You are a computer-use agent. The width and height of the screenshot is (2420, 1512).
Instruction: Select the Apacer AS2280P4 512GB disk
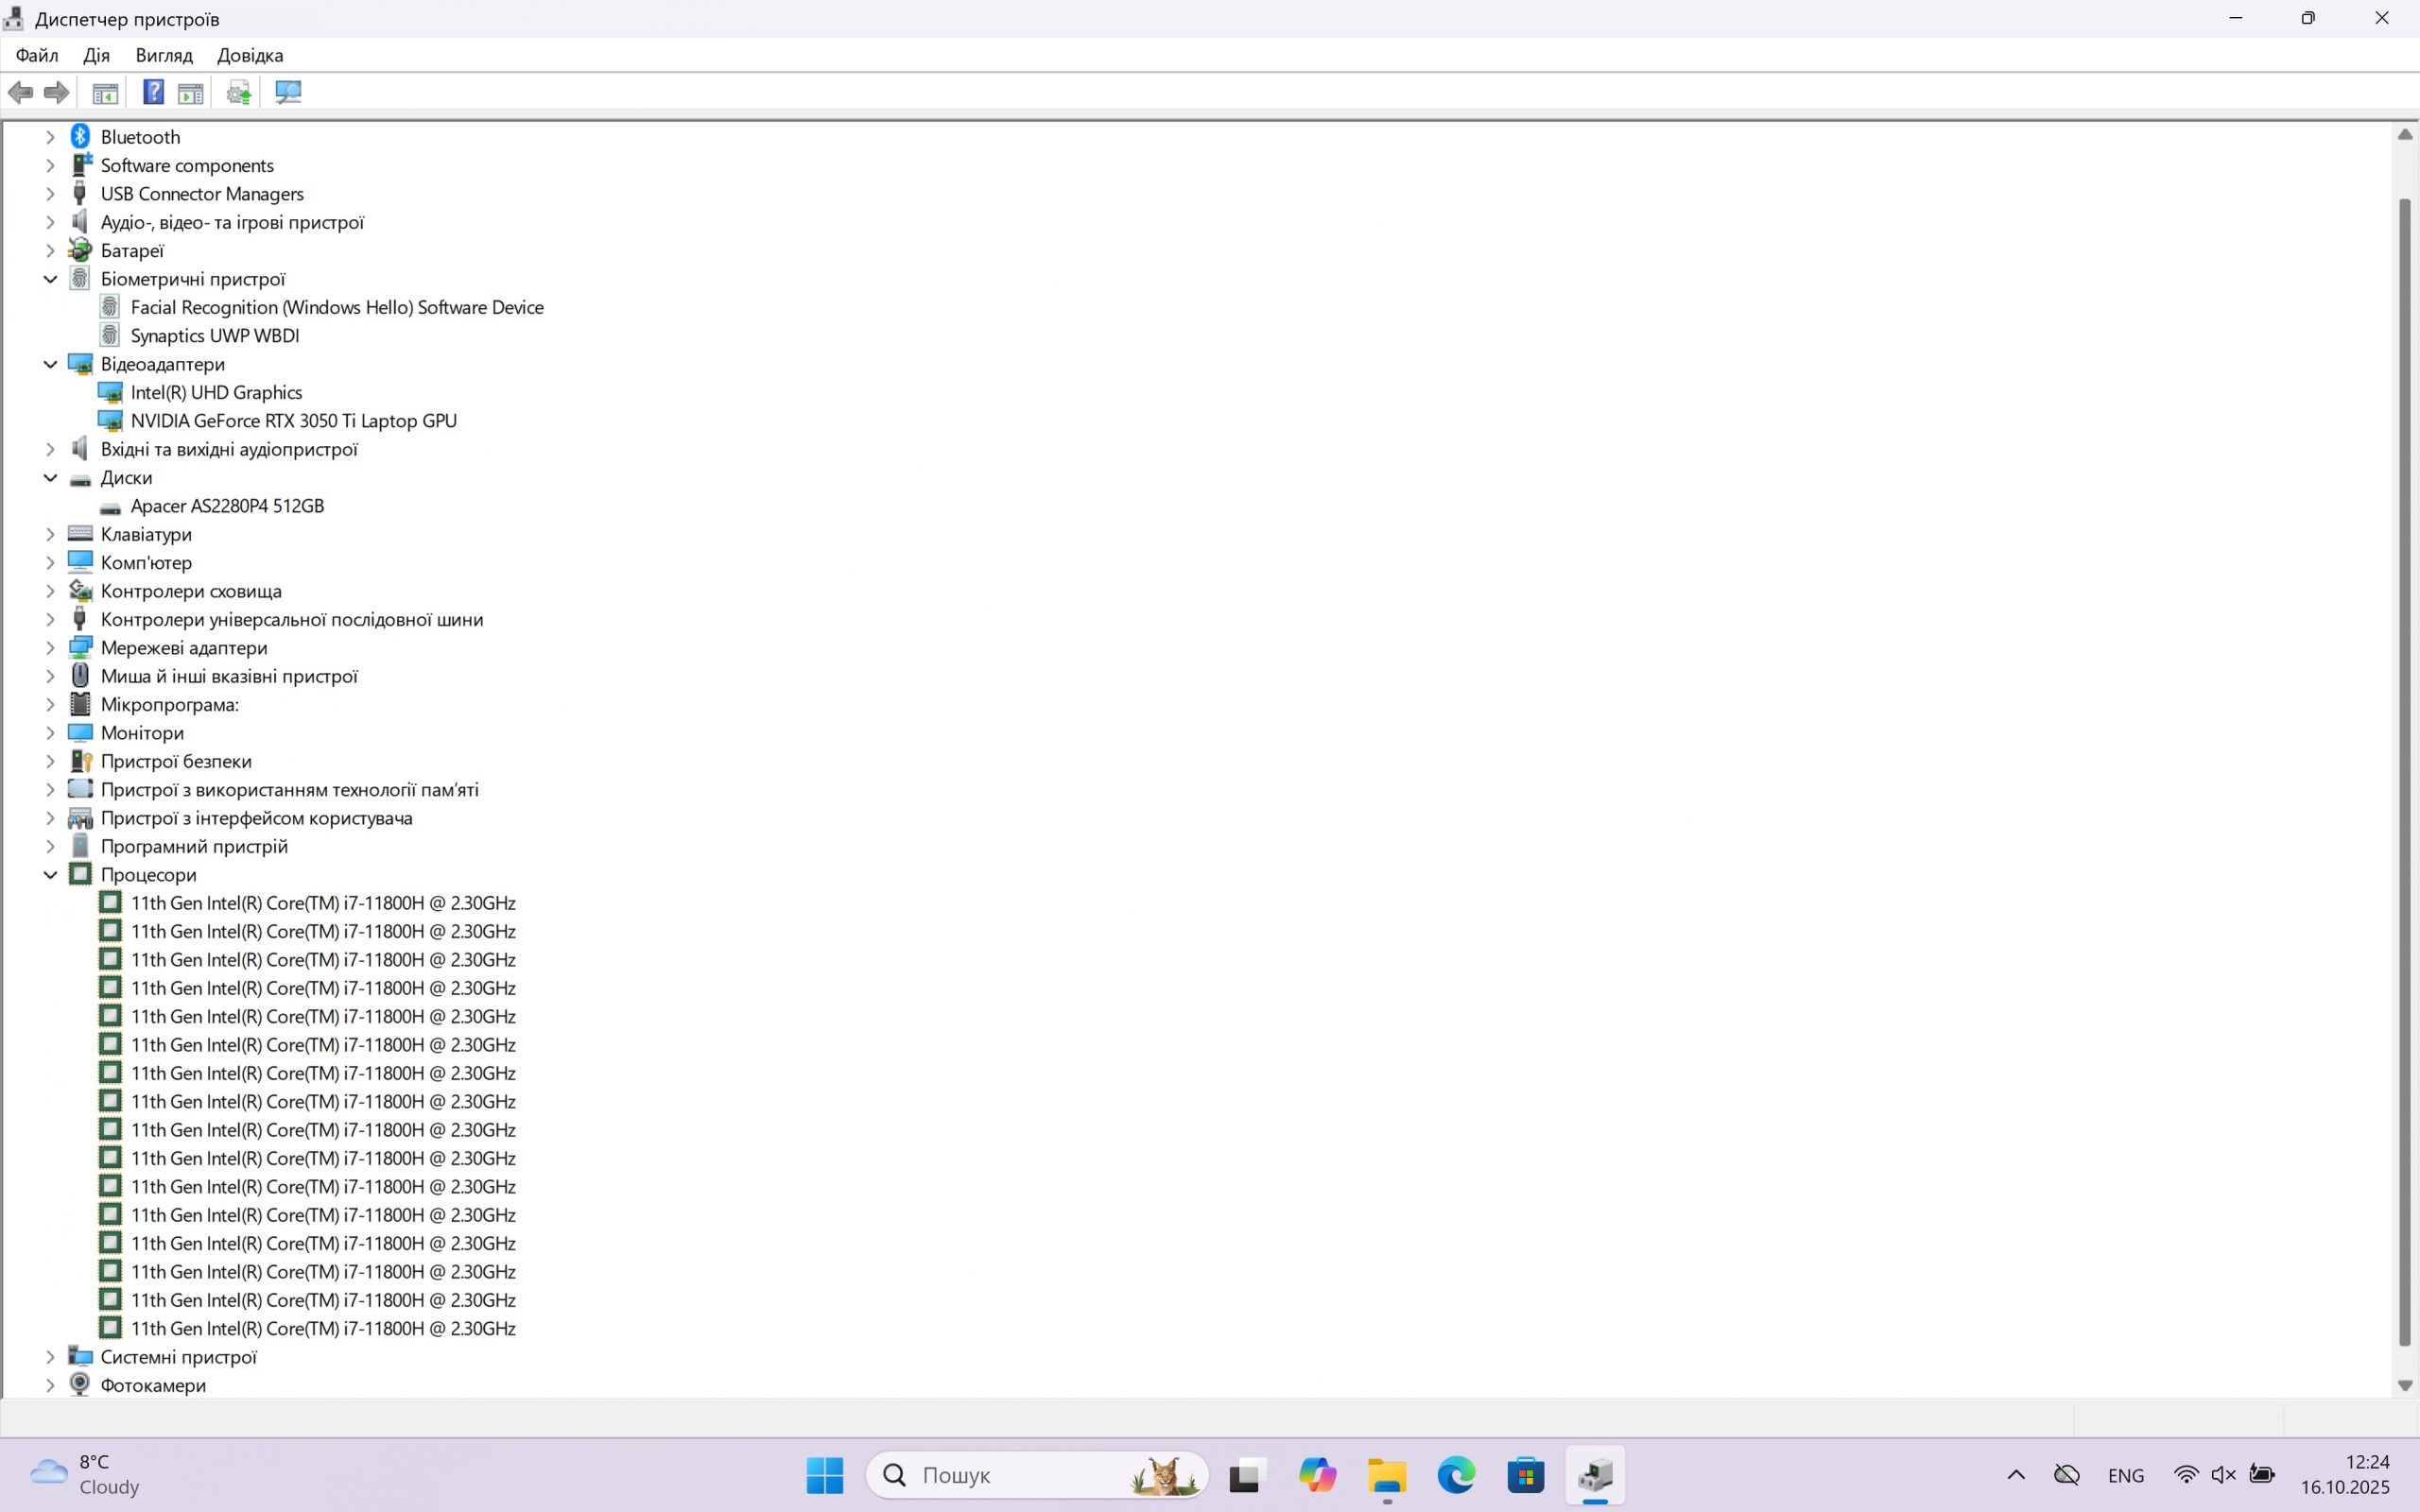227,506
